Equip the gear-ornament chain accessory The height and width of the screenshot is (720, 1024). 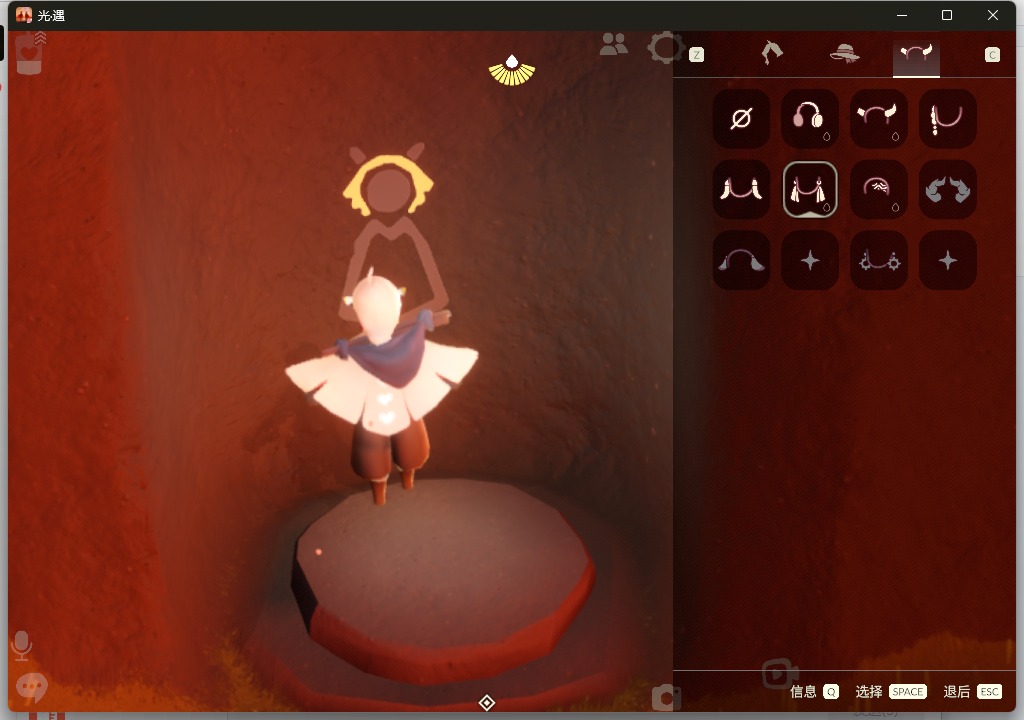(879, 260)
